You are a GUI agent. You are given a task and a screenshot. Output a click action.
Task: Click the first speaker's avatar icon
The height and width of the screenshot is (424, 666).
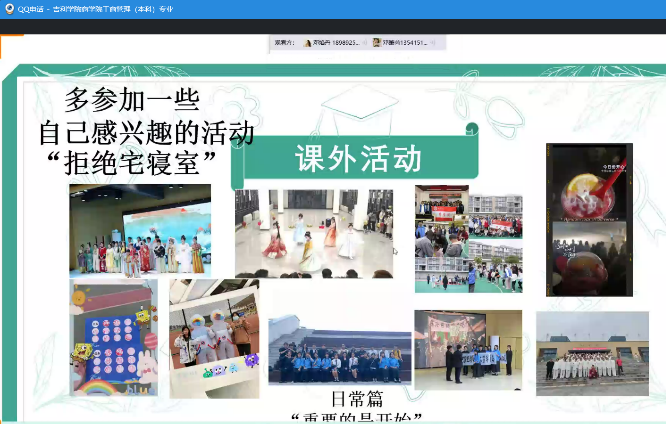(x=308, y=43)
